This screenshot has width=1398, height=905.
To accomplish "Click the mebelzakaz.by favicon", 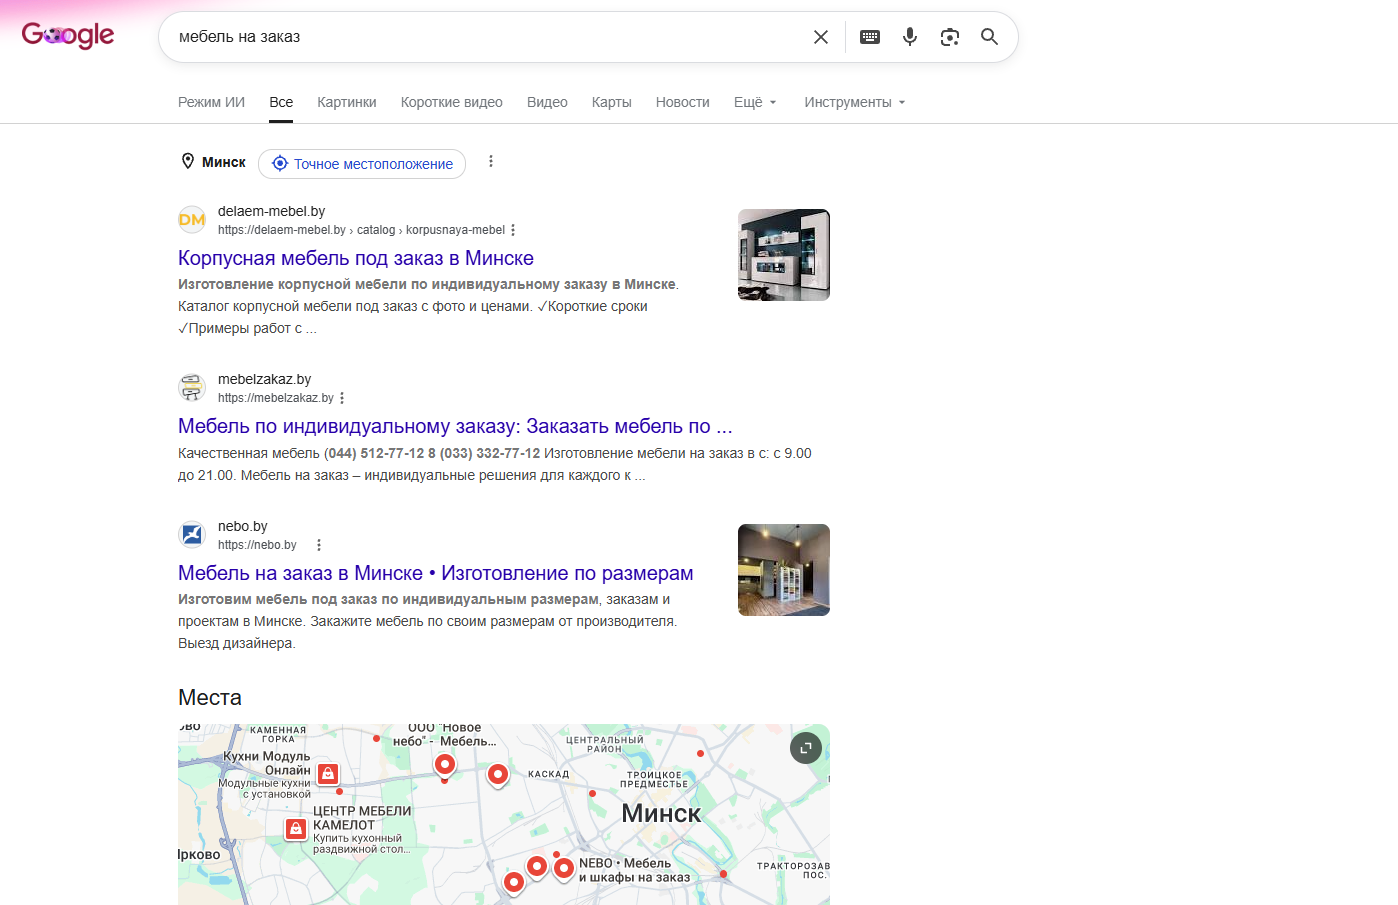I will tap(192, 388).
